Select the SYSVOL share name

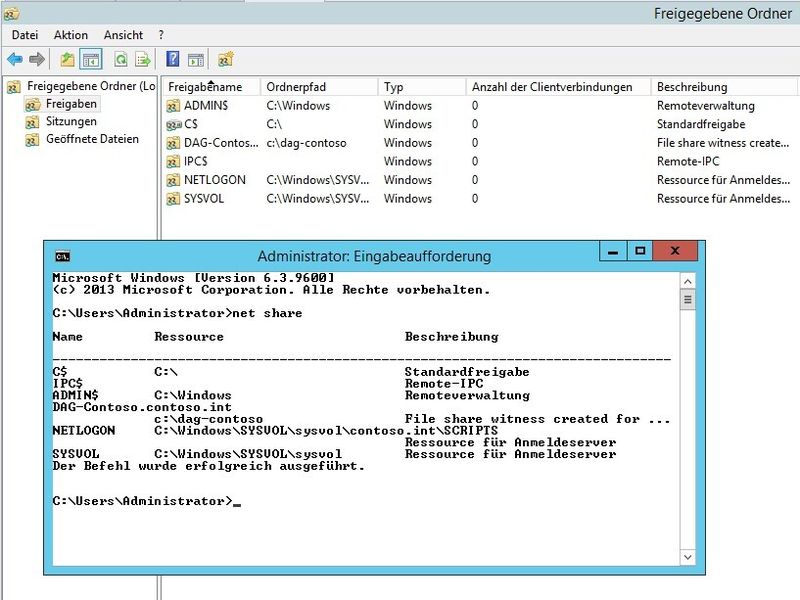point(204,198)
